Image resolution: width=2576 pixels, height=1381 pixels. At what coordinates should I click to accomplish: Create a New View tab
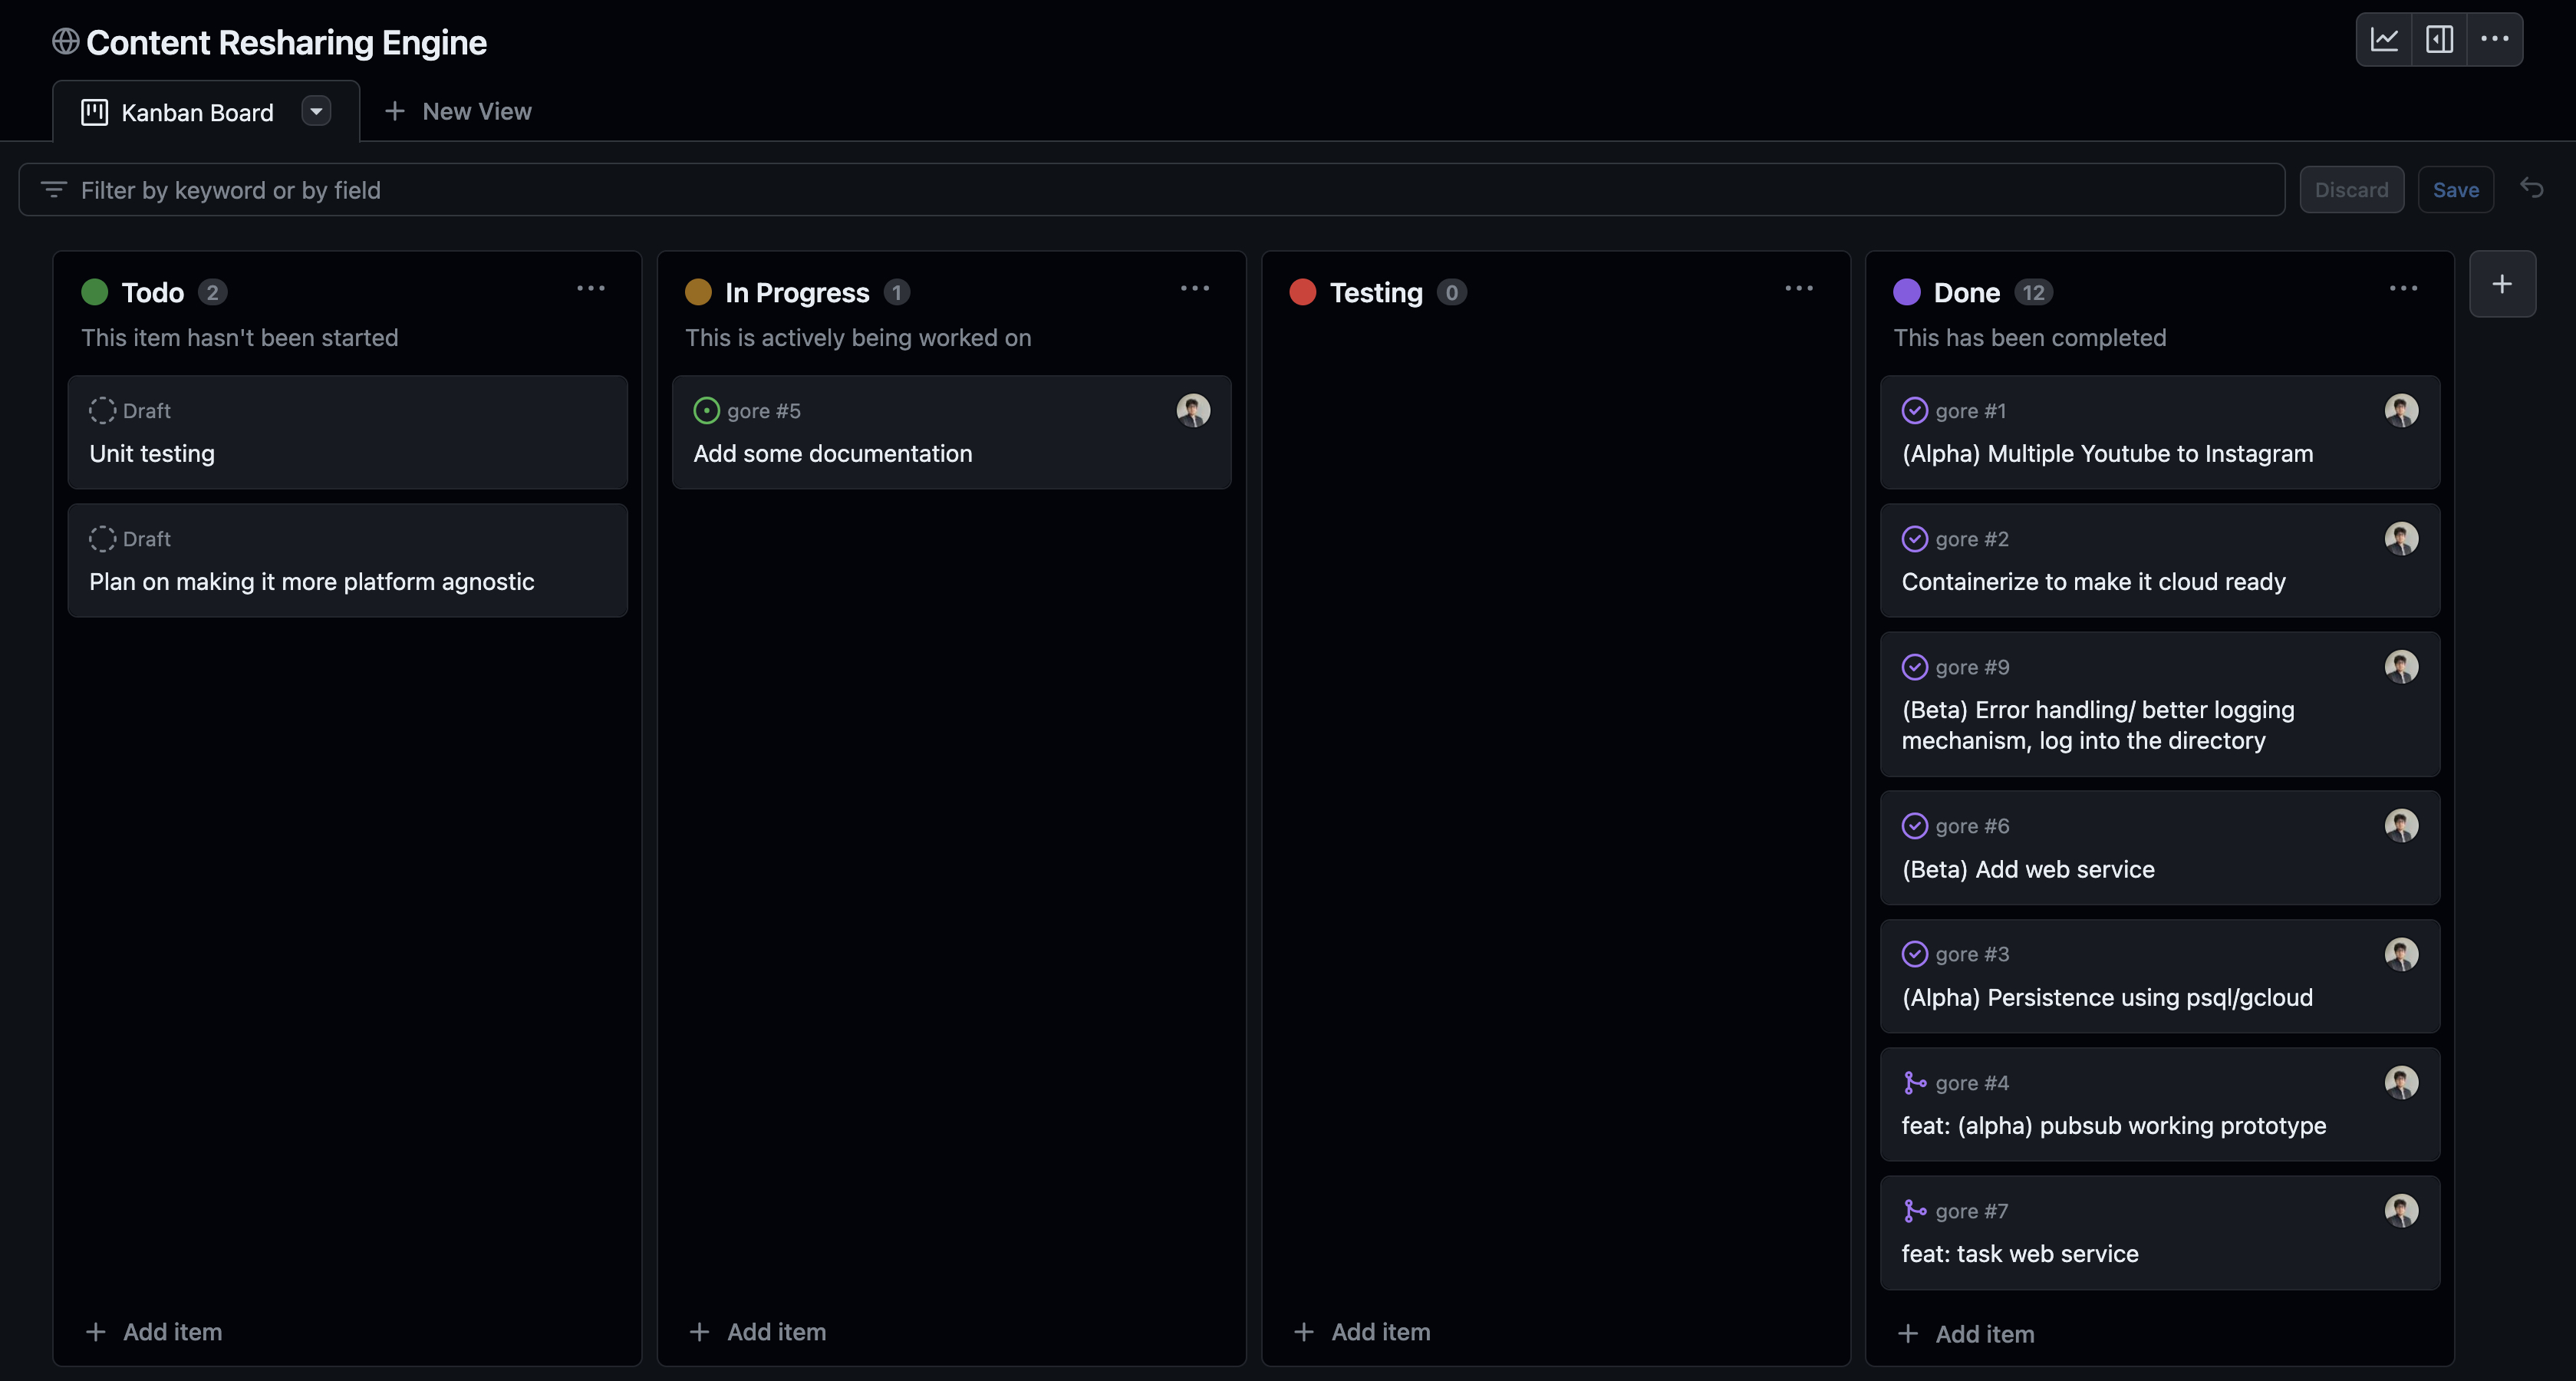458,111
